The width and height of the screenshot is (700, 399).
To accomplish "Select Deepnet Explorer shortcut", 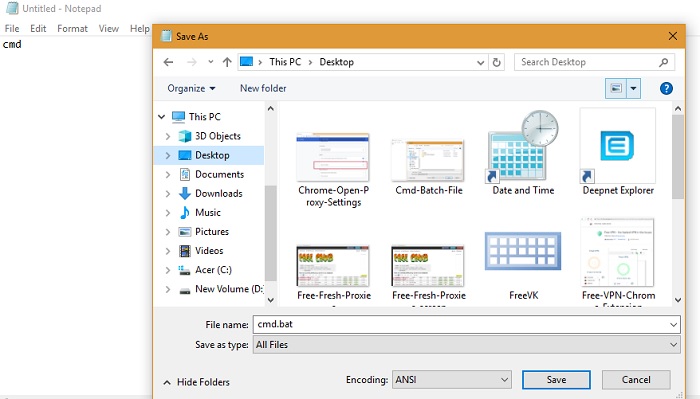I will click(x=618, y=152).
